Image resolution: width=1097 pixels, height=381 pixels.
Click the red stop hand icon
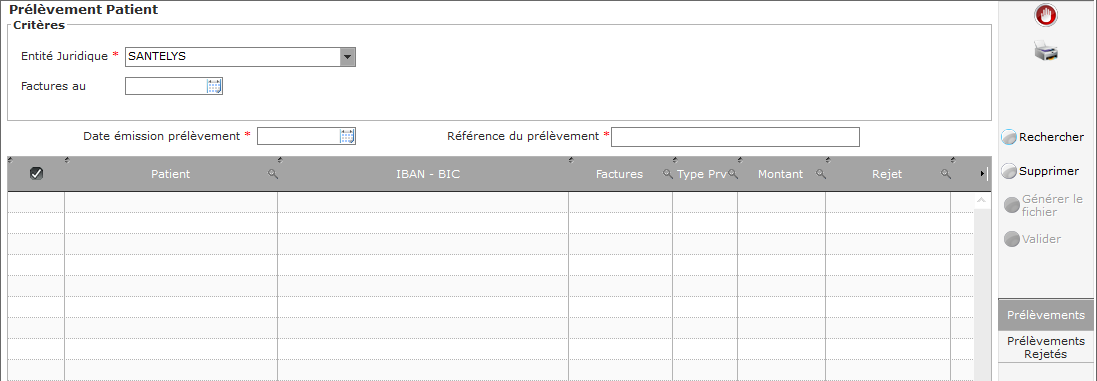[x=1046, y=15]
